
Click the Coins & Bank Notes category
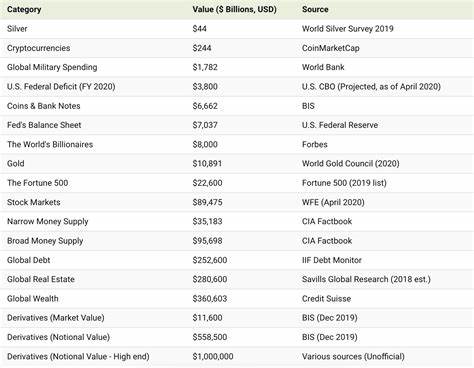(x=44, y=106)
